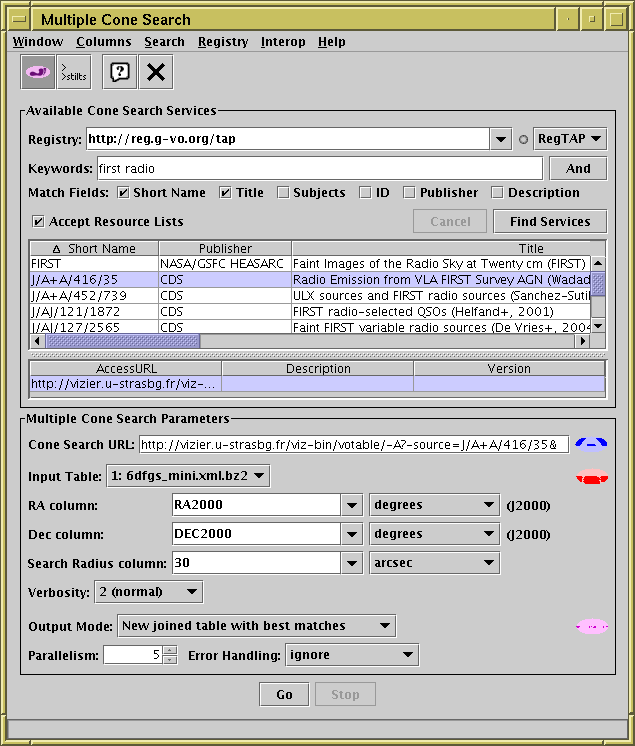This screenshot has height=746, width=635.
Task: Toggle Accept Resource Lists checkbox
Action: click(x=39, y=222)
